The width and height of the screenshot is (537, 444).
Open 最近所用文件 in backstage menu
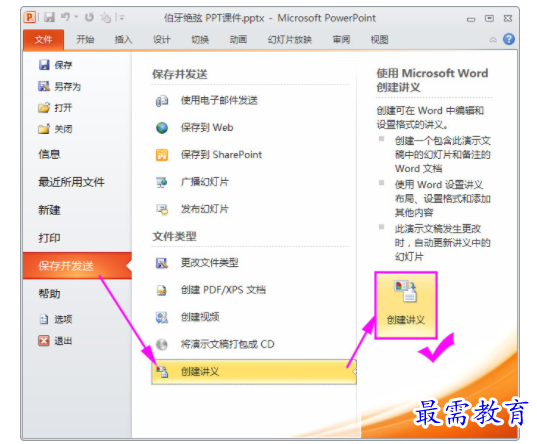71,182
